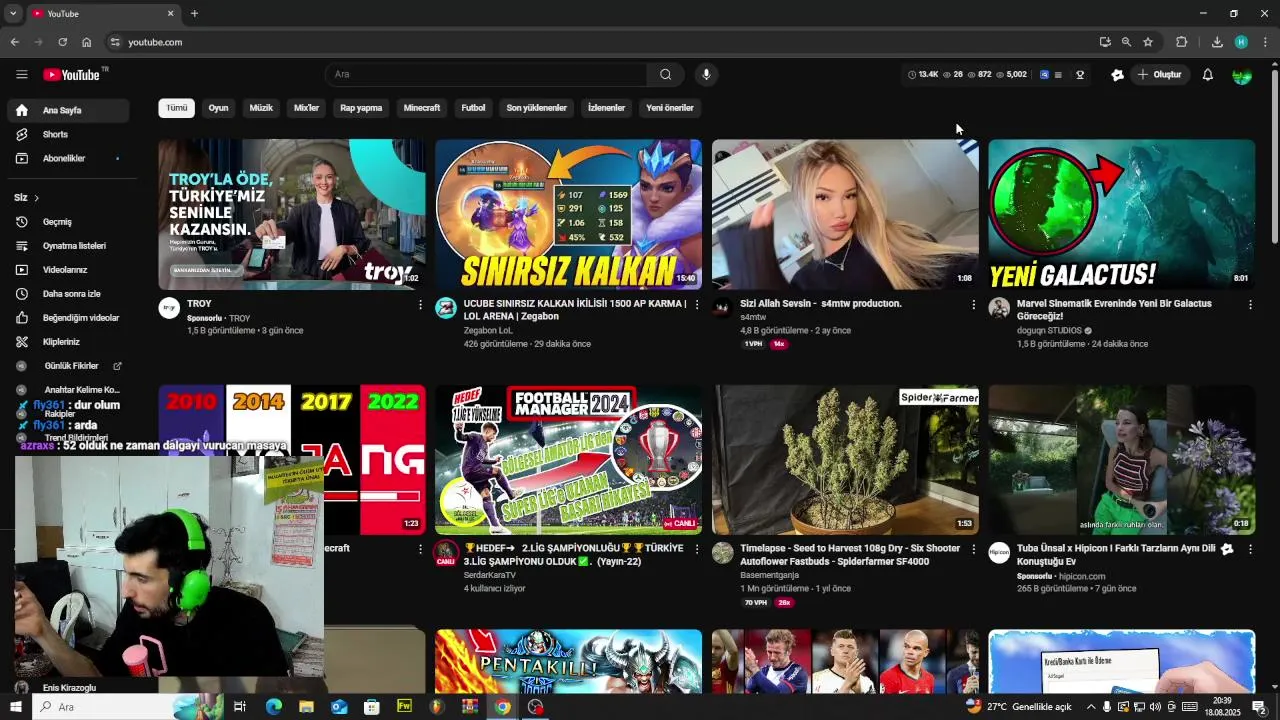This screenshot has width=1280, height=720.
Task: Click the zoom magnifier in address bar
Action: (1126, 42)
